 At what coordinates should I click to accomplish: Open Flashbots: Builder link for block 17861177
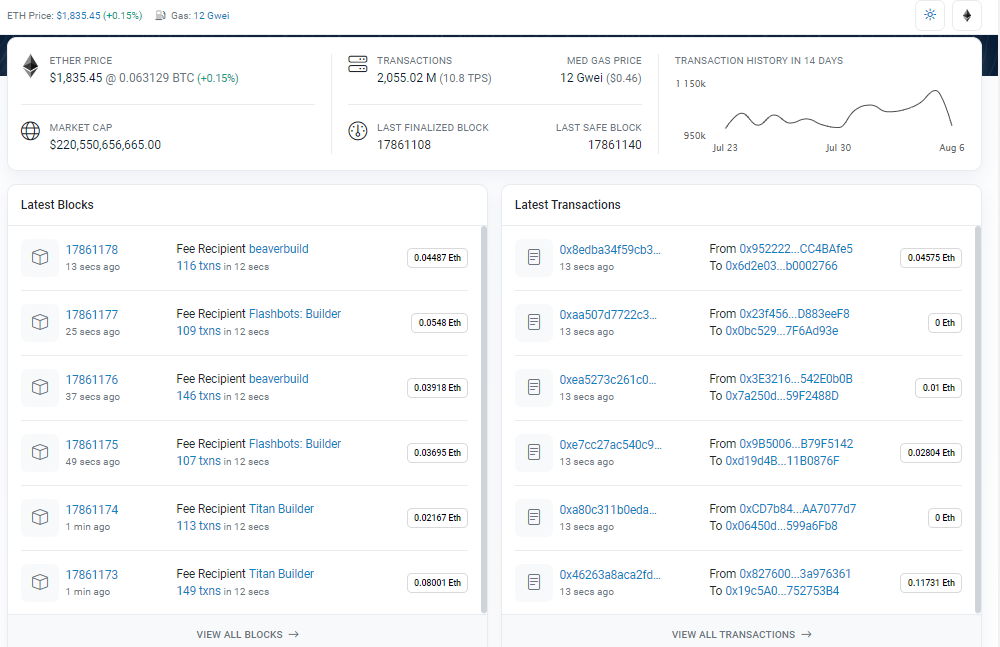pyautogui.click(x=295, y=314)
